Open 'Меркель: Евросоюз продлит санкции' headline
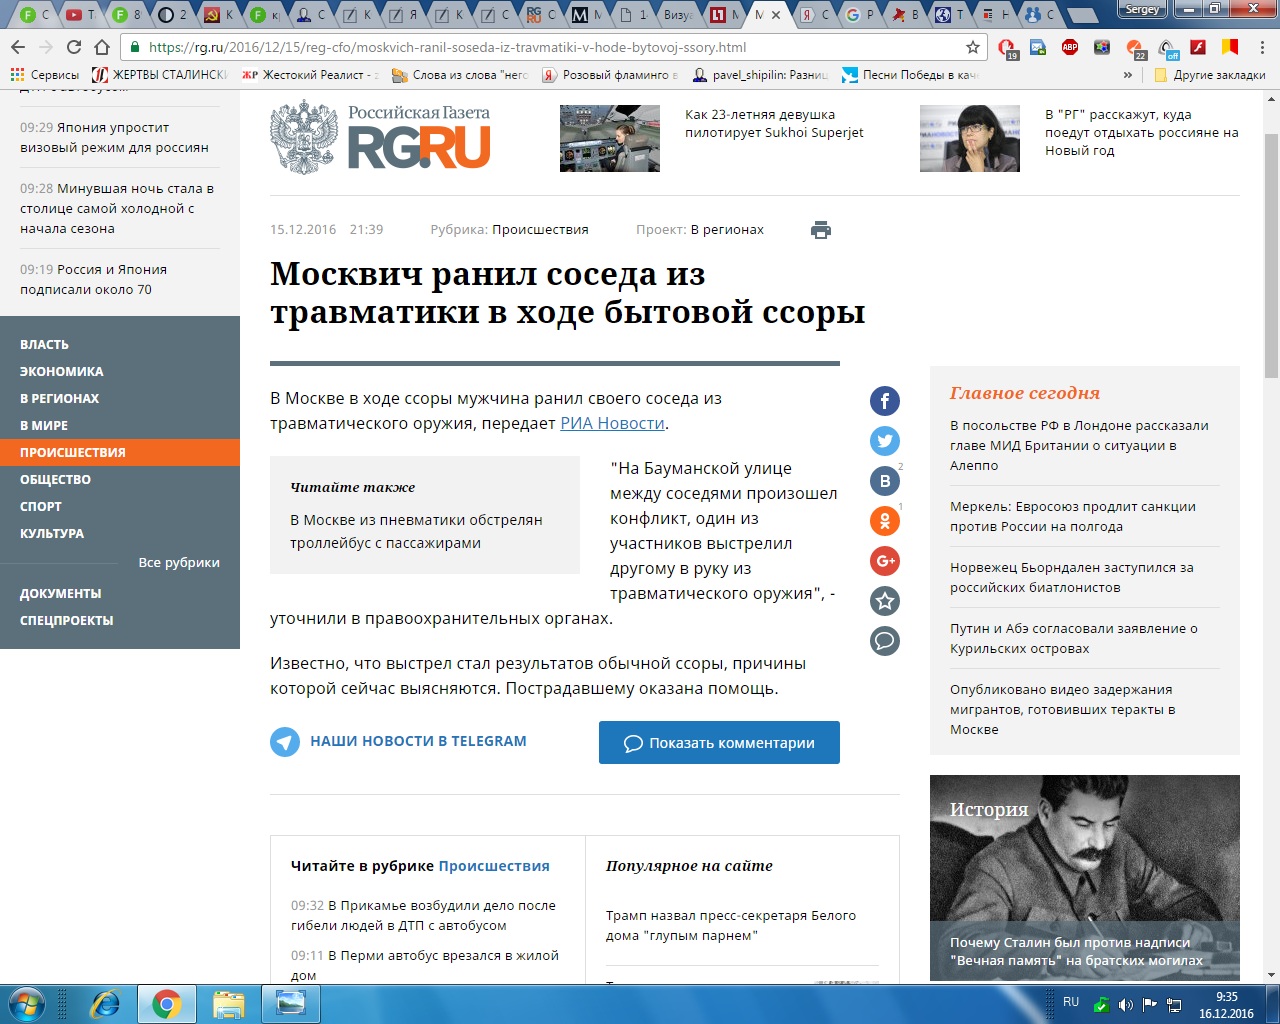1280x1024 pixels. (1073, 516)
